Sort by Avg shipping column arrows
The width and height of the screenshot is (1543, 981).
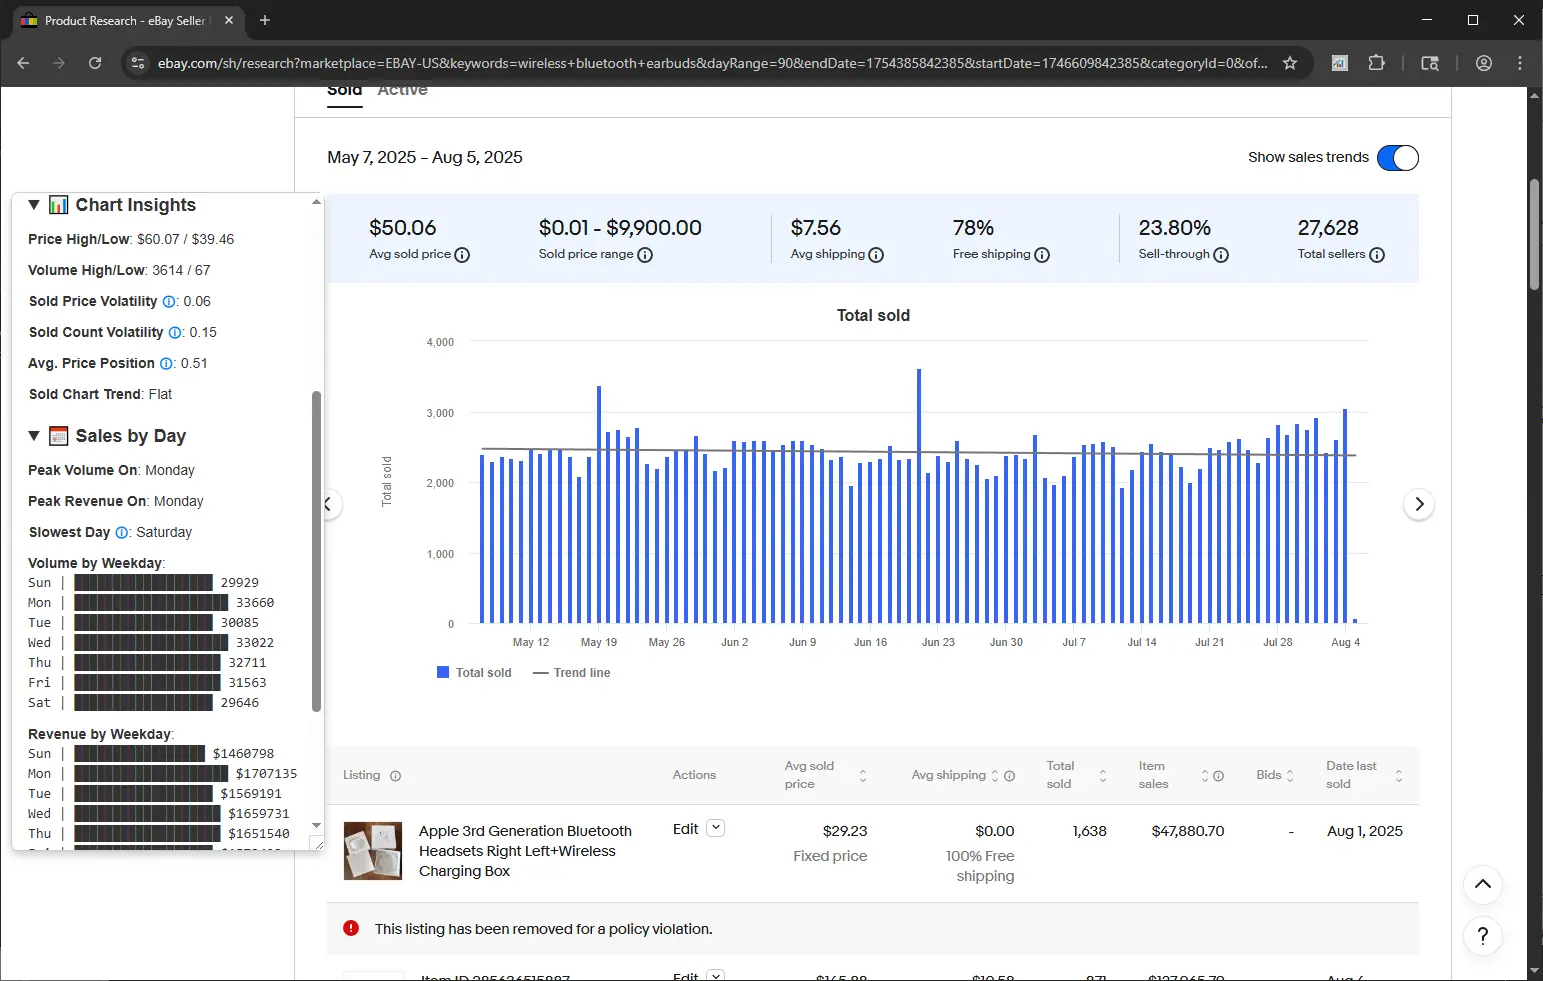[995, 776]
